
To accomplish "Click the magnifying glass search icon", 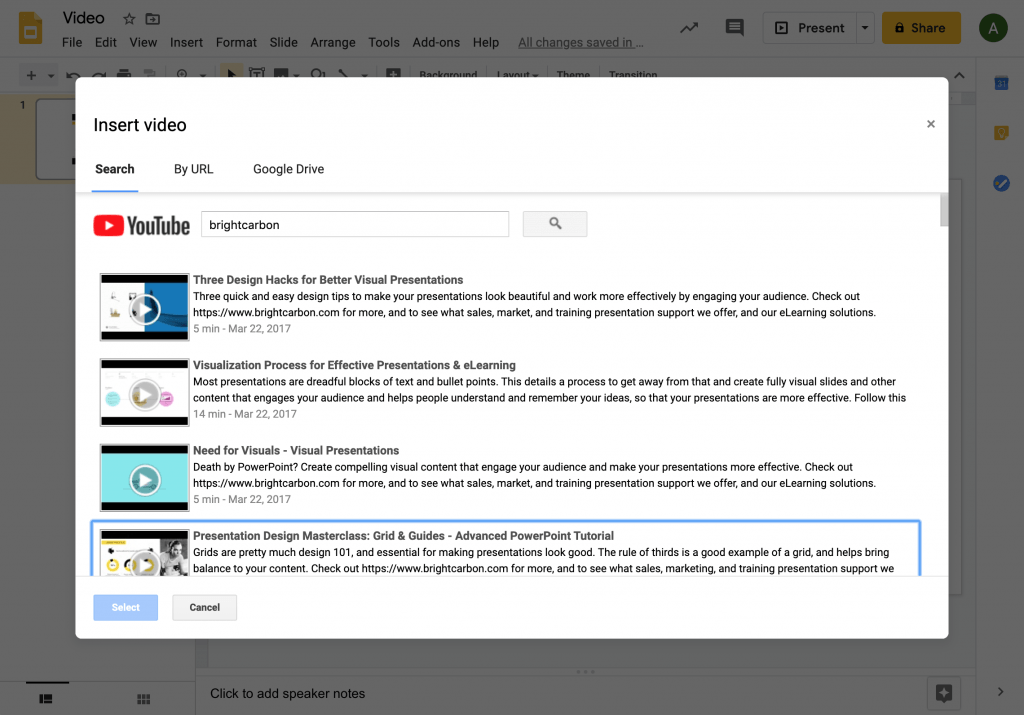I will pos(554,223).
